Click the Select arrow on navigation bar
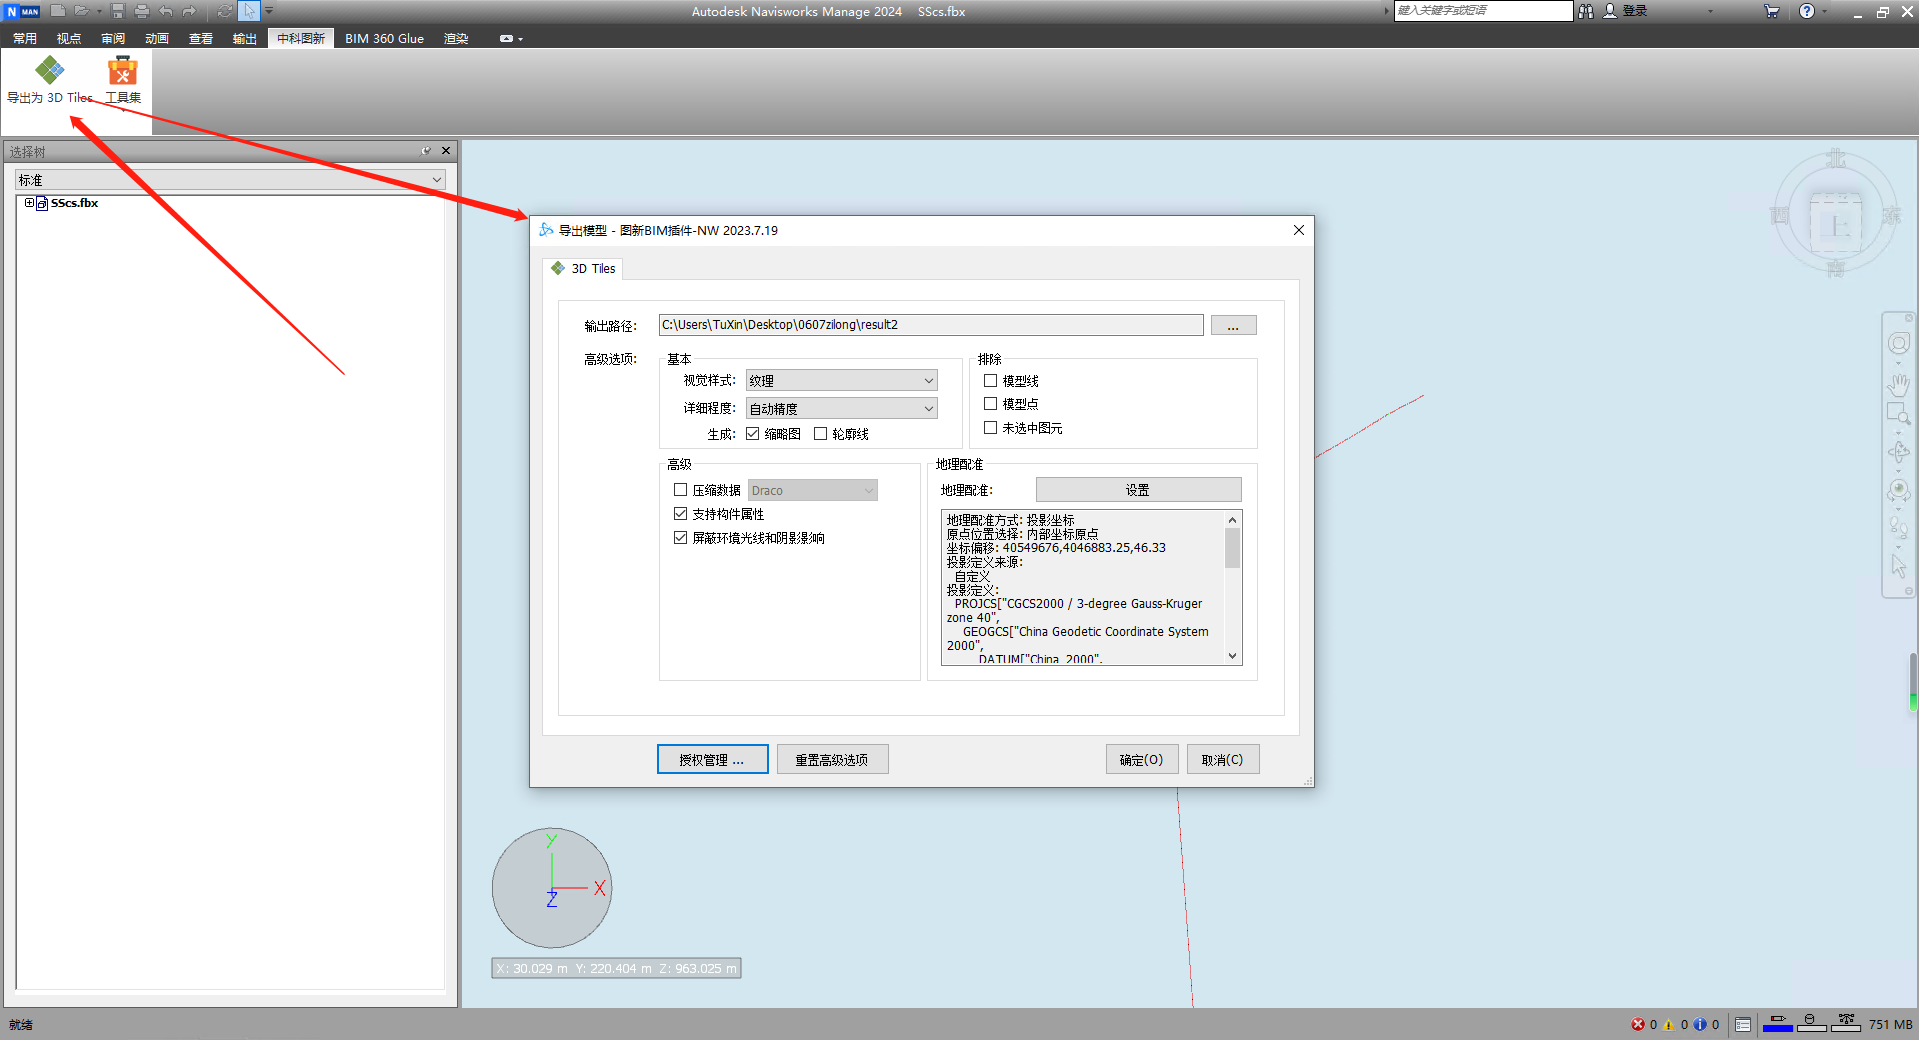The width and height of the screenshot is (1919, 1040). click(1898, 566)
